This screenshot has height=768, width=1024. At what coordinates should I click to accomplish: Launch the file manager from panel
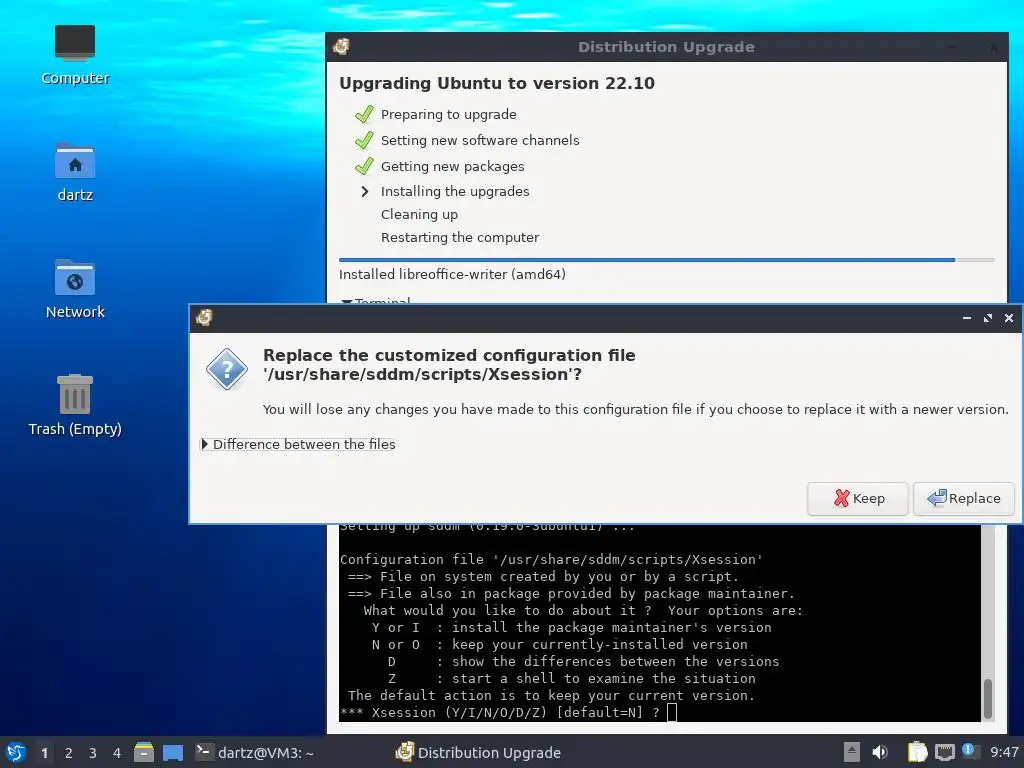click(144, 752)
